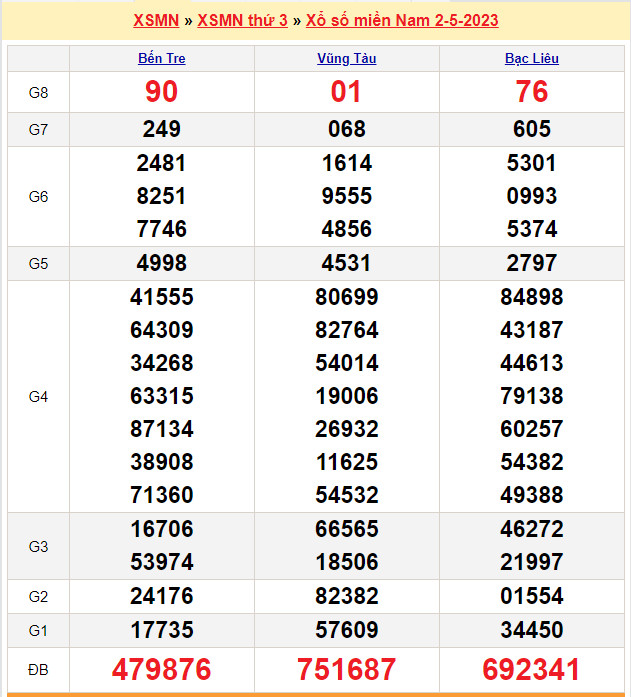Open the 'XSMN thứ 3' link
Screen dimensions: 631x697
[242, 20]
